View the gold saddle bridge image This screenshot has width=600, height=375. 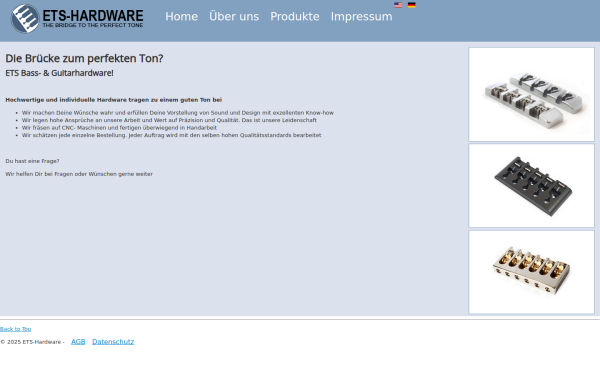click(532, 272)
